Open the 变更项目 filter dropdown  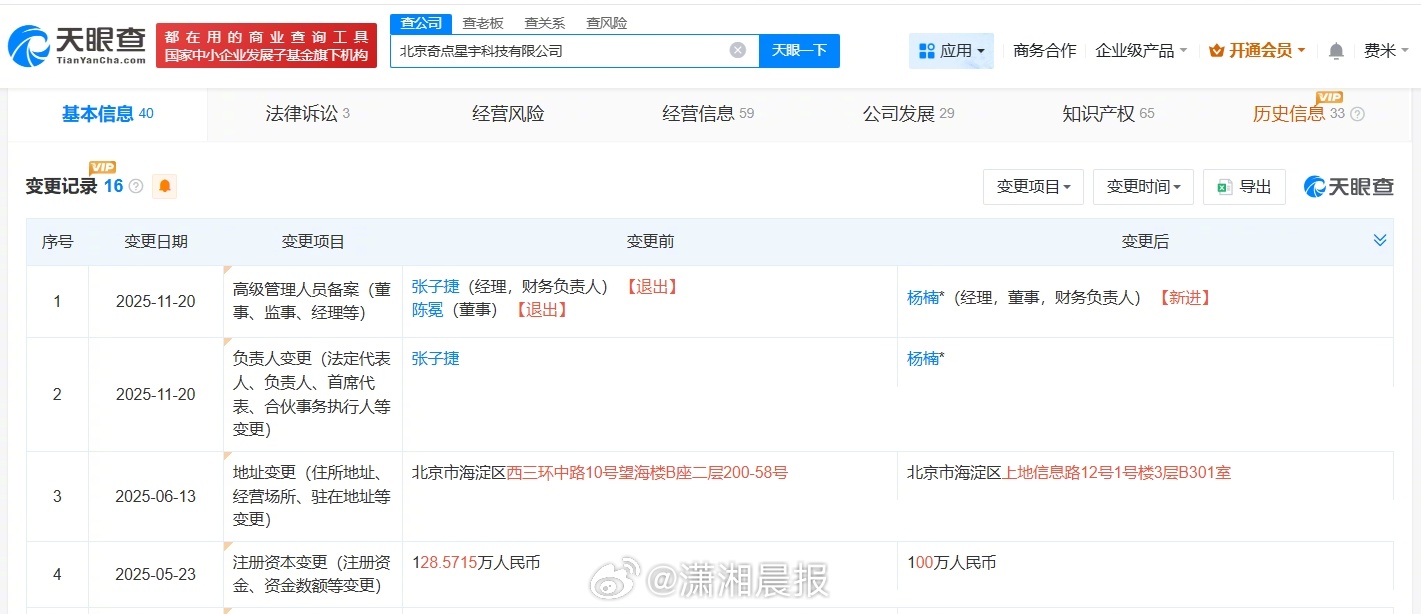(1033, 186)
